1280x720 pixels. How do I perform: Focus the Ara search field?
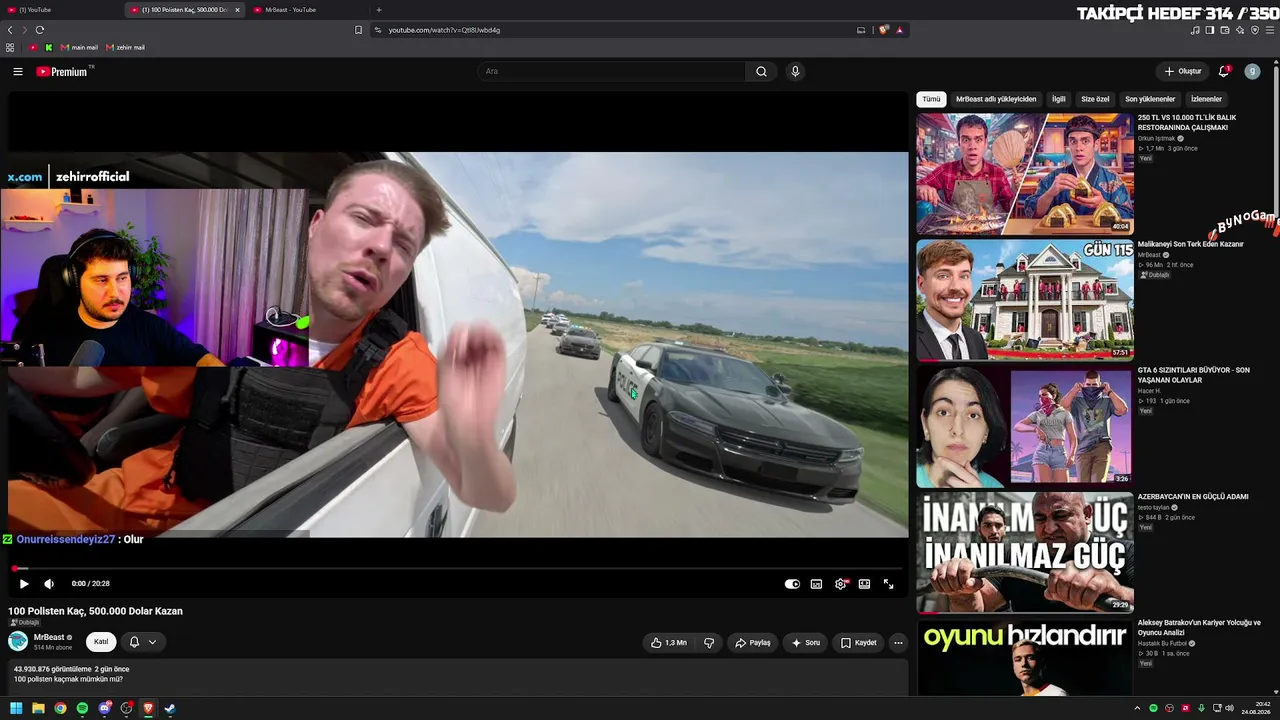(x=612, y=72)
